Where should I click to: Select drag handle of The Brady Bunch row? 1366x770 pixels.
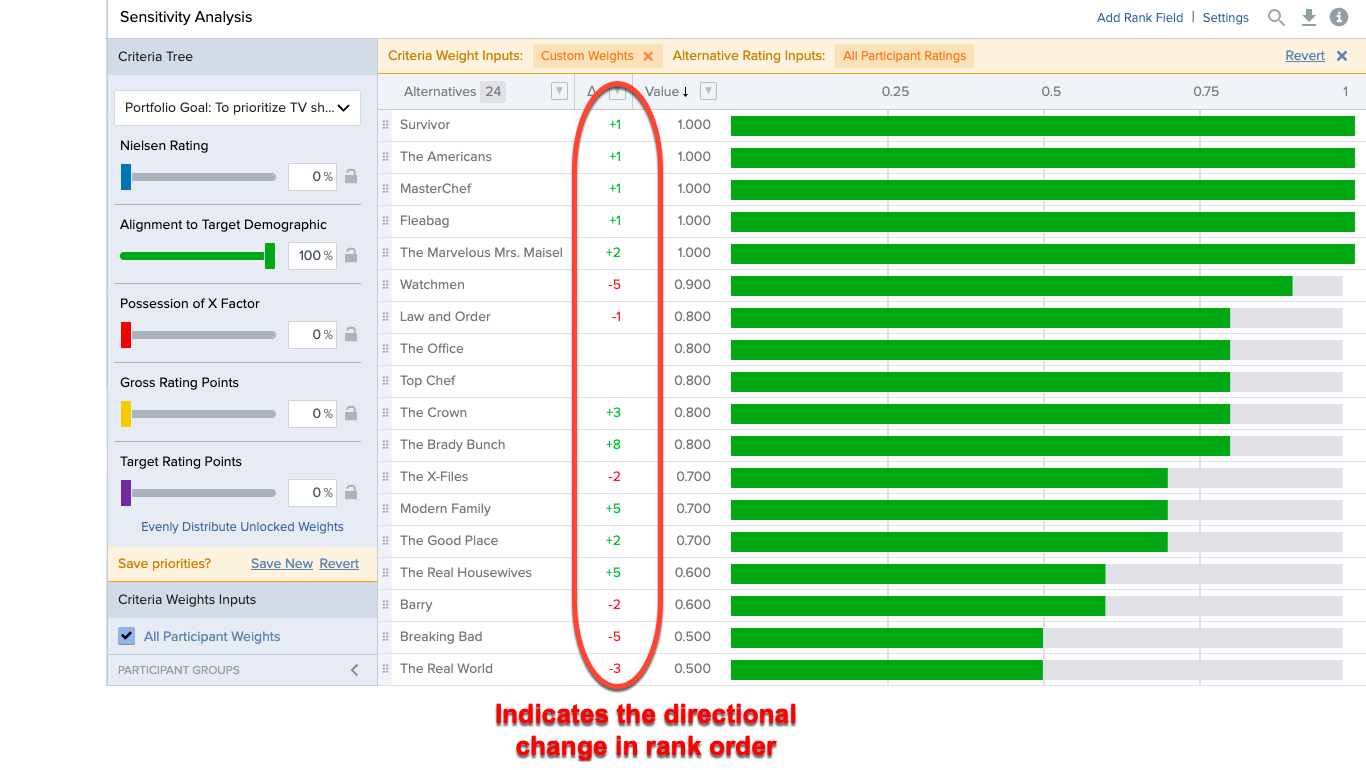click(386, 445)
